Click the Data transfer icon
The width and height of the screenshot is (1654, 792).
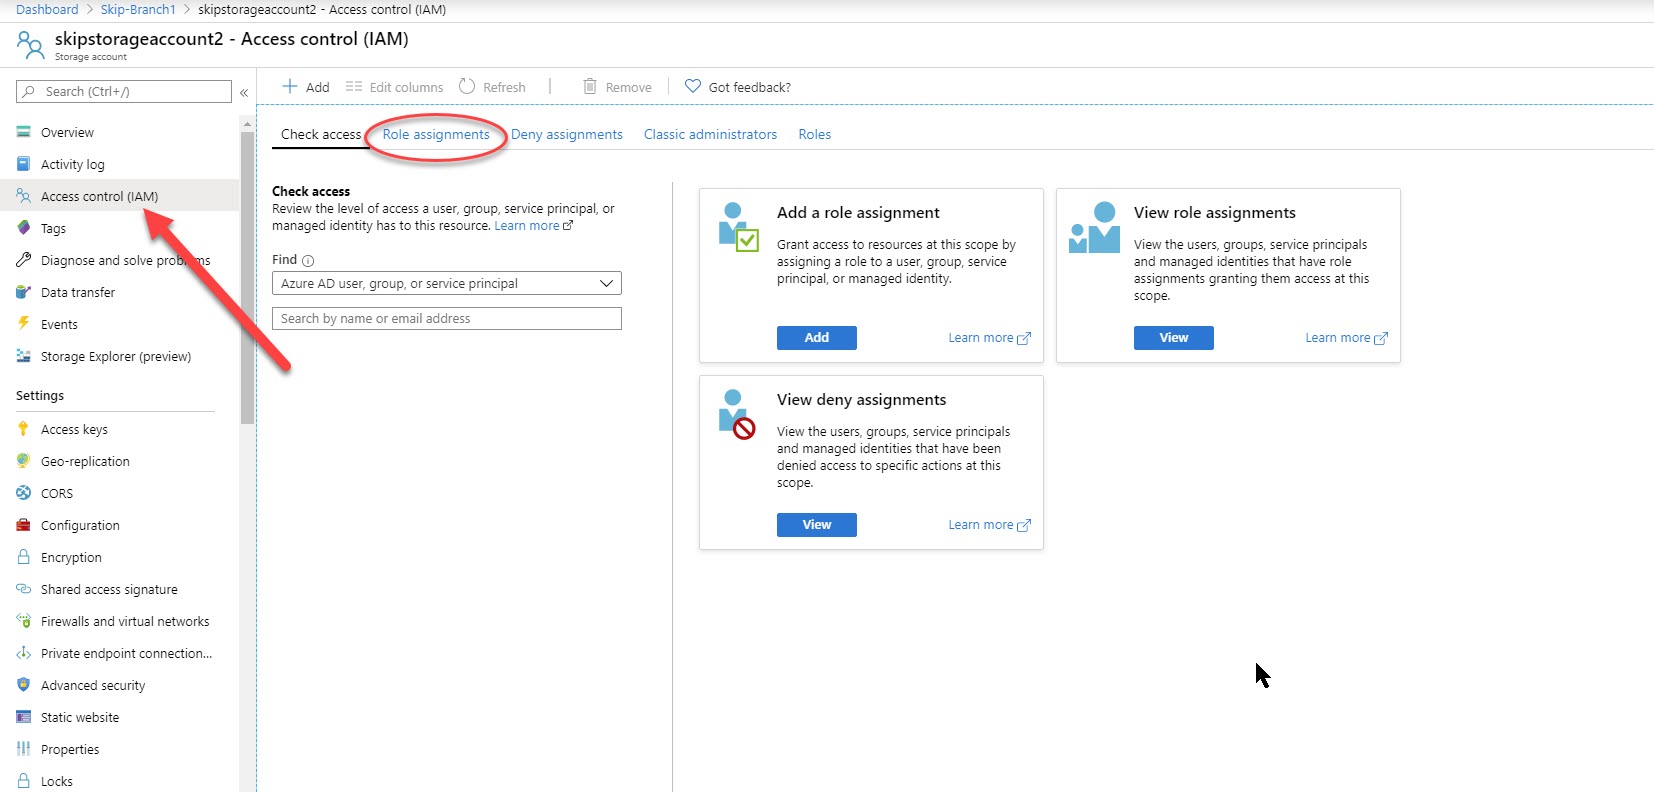[23, 292]
